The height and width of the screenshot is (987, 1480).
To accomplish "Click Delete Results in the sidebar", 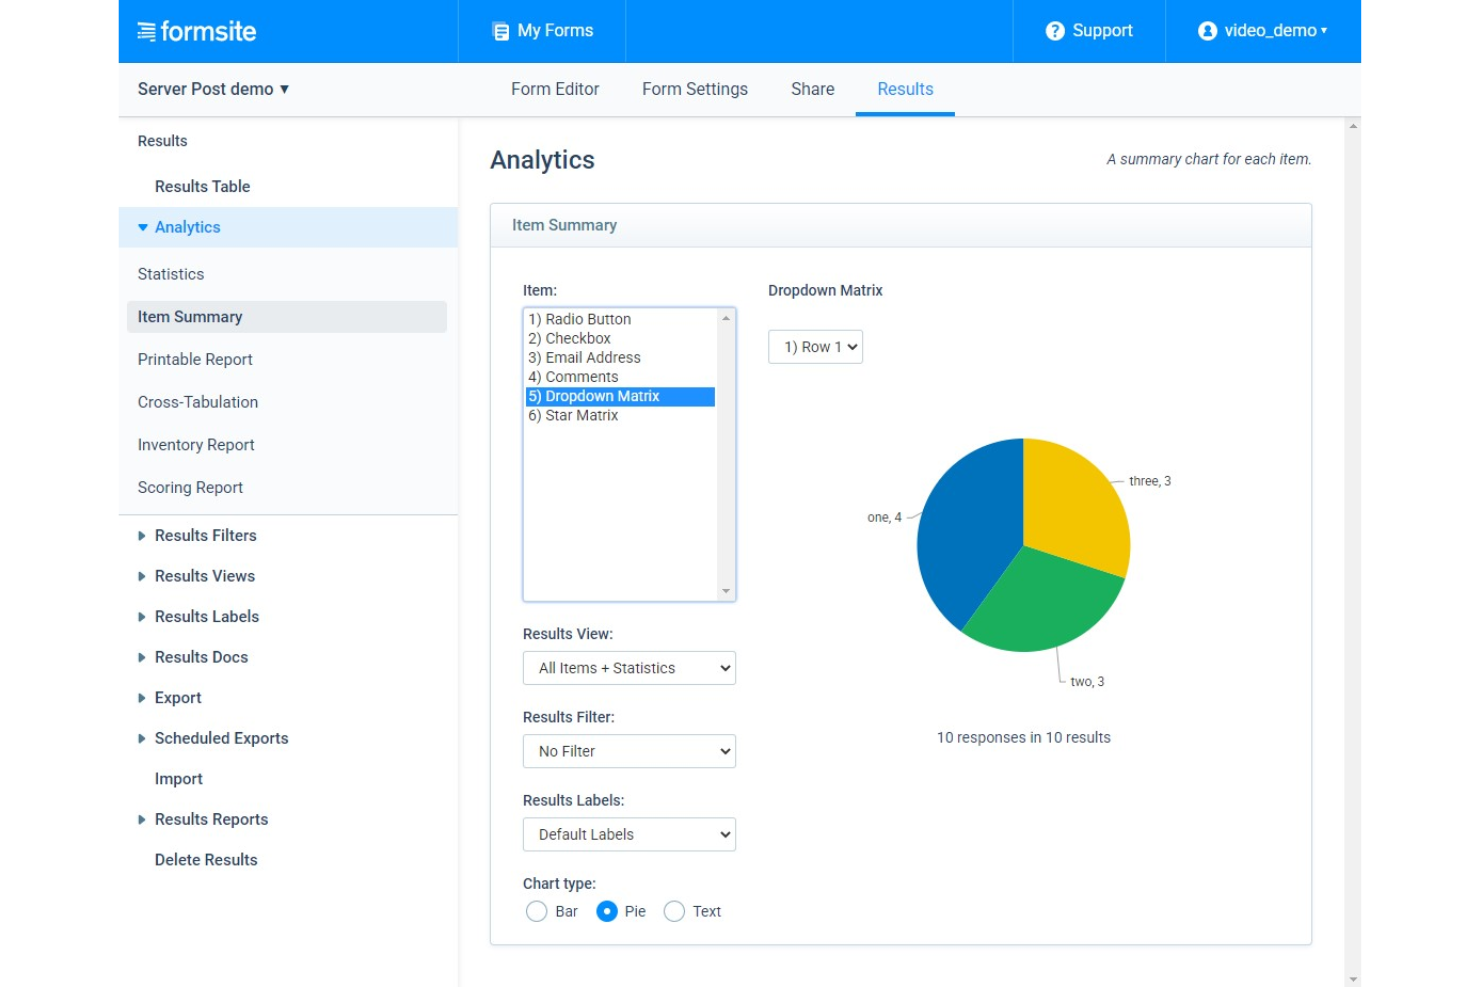I will pyautogui.click(x=205, y=859).
